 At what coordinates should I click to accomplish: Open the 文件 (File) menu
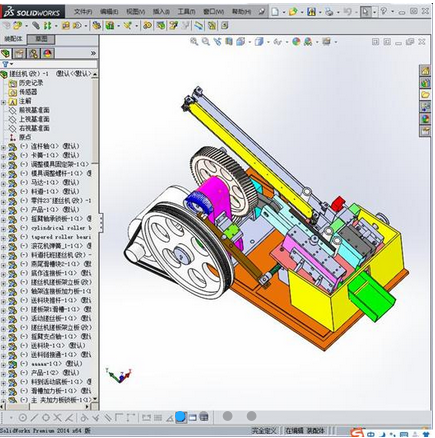pos(83,12)
